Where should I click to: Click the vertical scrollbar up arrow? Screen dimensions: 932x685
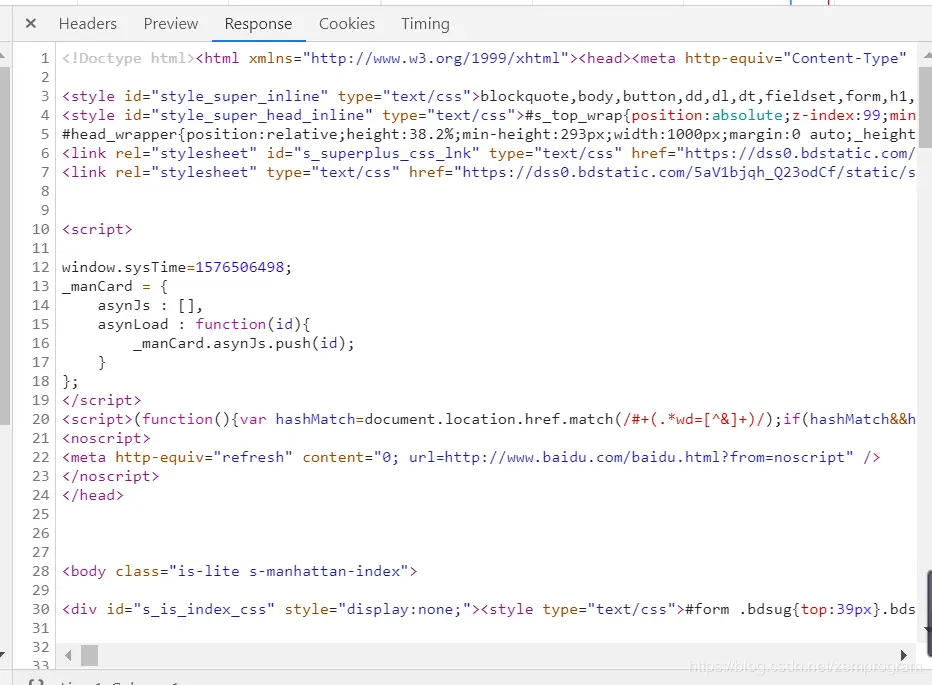coord(926,55)
